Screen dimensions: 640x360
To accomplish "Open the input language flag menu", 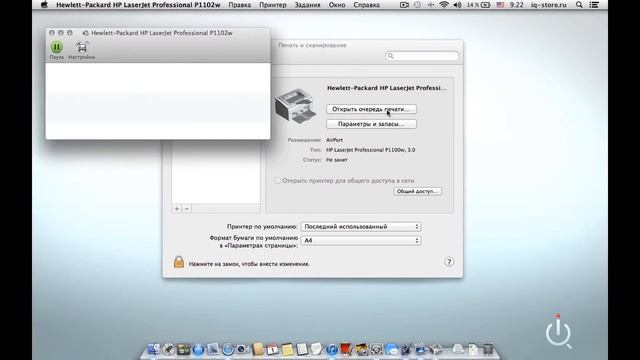I will click(500, 5).
